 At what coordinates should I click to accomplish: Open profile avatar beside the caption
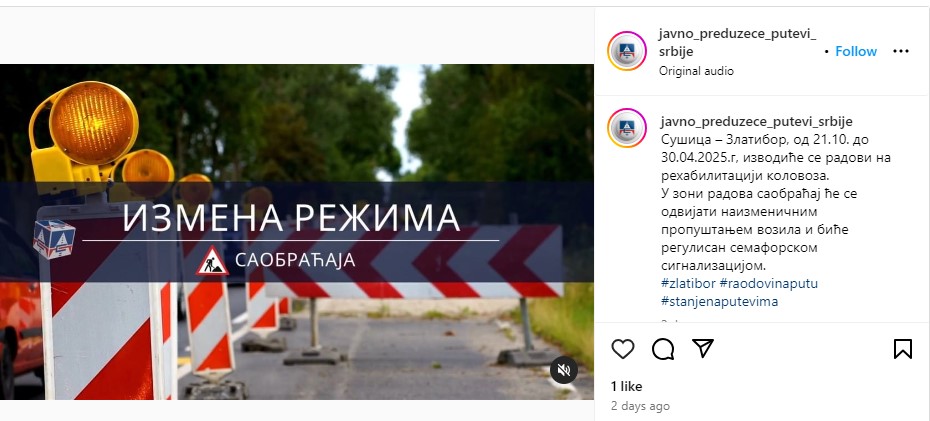coord(627,127)
